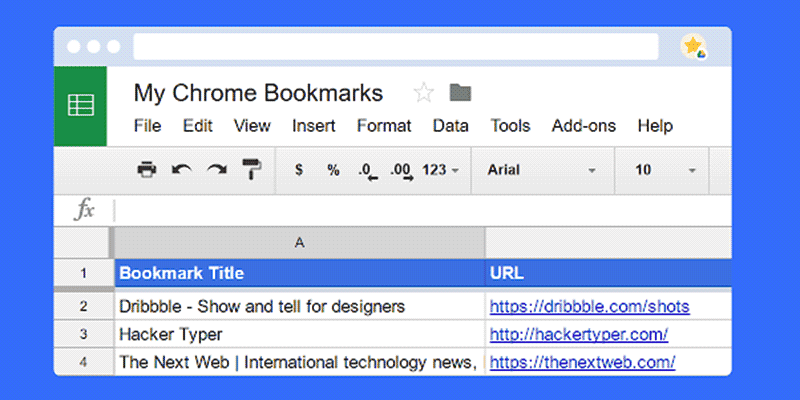
Task: Open Sheets home via green icon
Action: click(81, 106)
